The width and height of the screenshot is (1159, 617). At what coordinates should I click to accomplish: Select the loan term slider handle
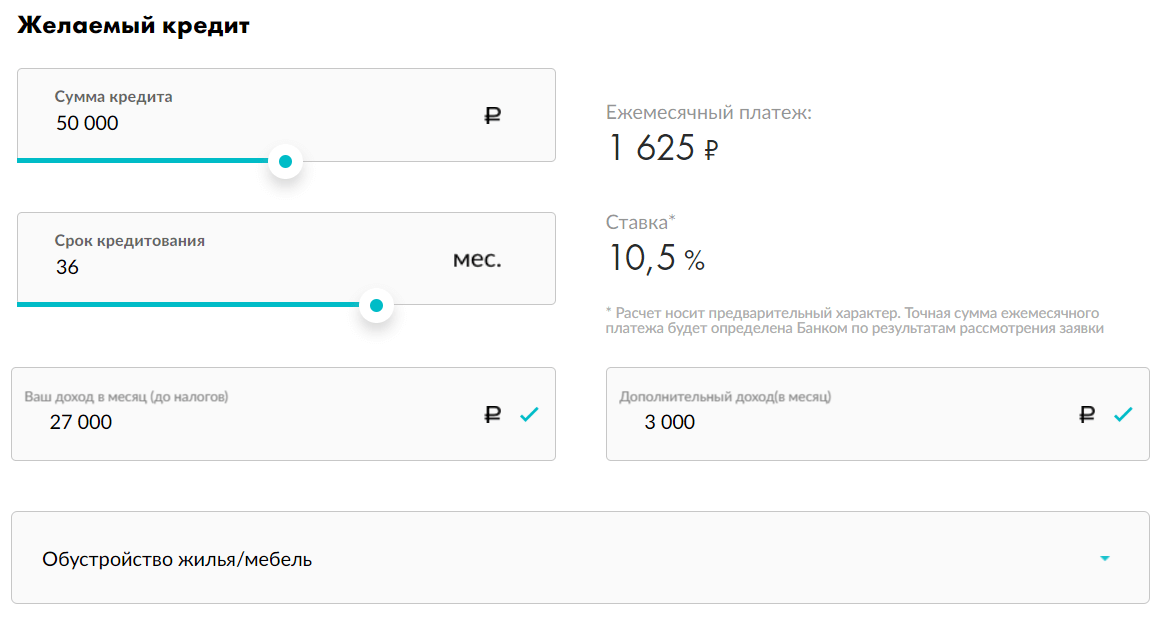[x=376, y=305]
